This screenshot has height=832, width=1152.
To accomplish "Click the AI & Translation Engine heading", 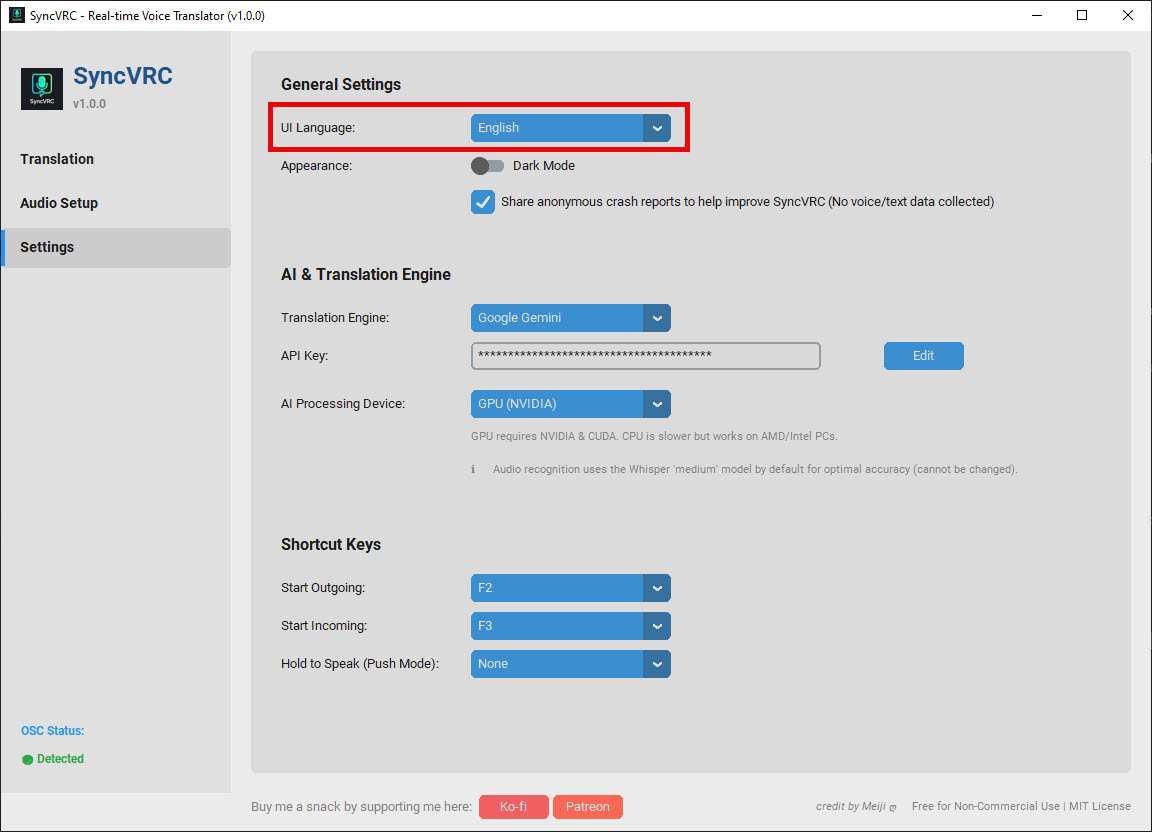I will (366, 274).
